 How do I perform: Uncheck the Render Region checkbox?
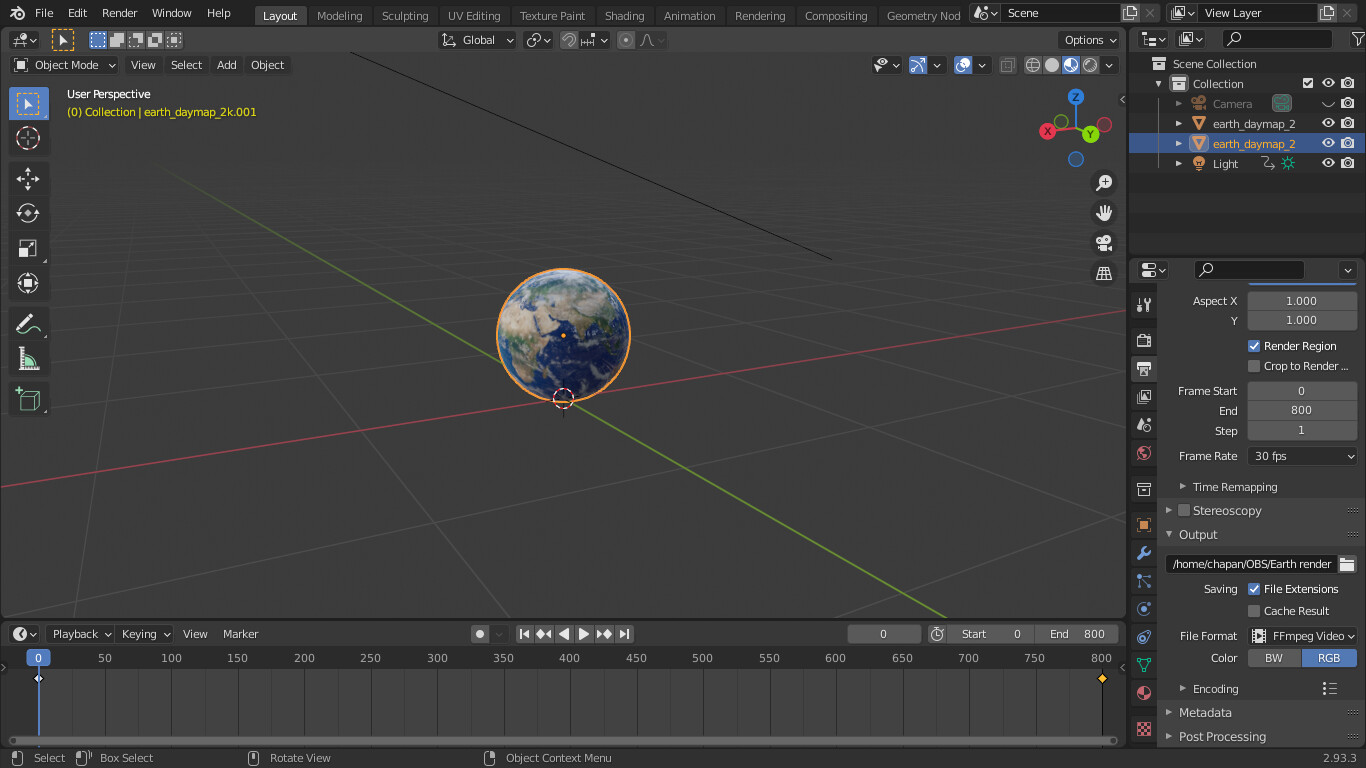[1254, 346]
